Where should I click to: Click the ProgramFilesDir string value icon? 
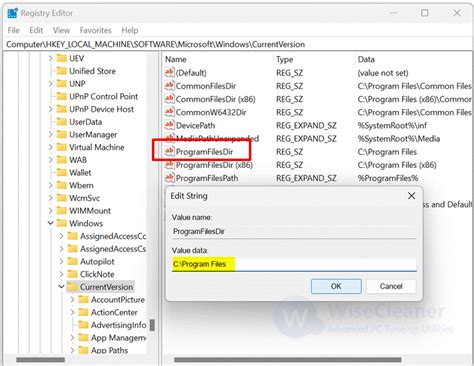pyautogui.click(x=169, y=151)
